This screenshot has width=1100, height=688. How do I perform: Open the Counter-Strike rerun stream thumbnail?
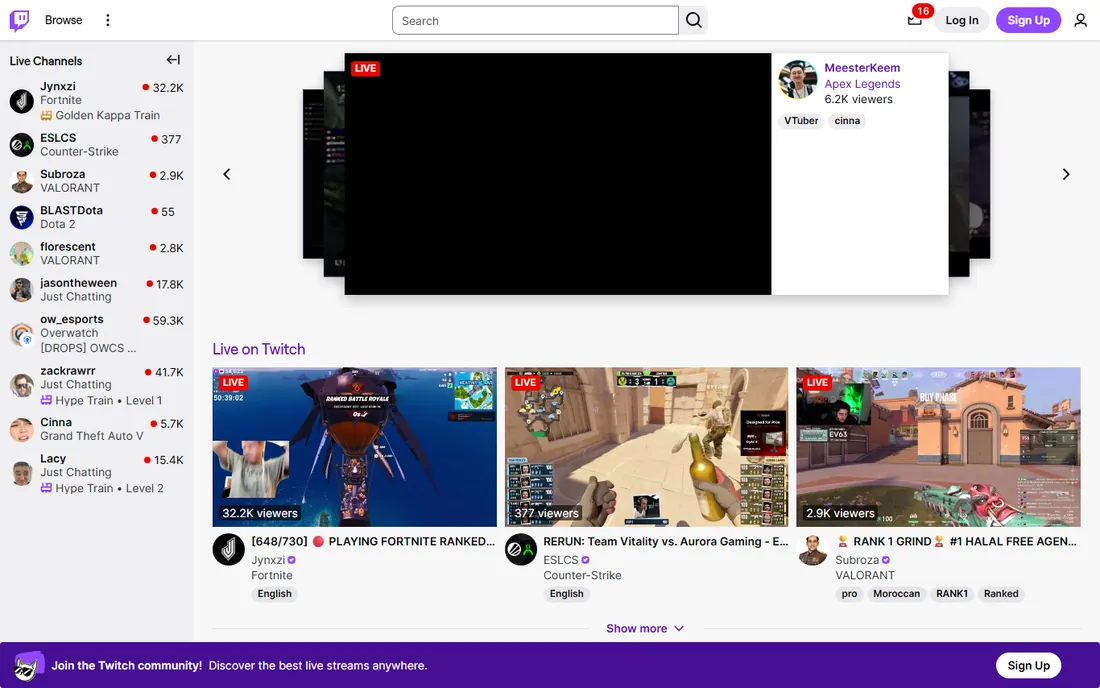(646, 447)
